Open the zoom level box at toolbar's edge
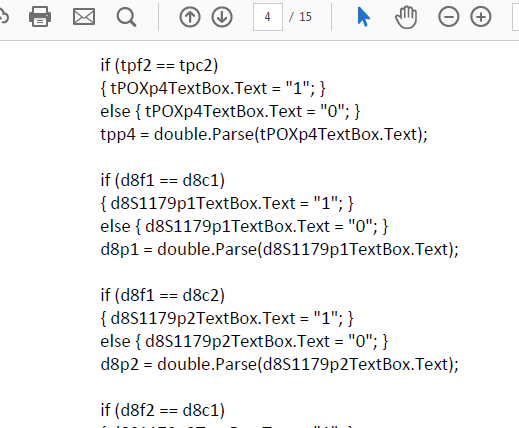519x428 pixels. [515, 17]
